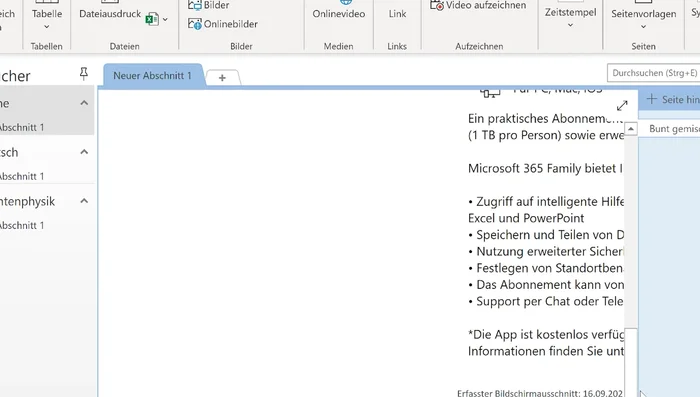
Task: Switch to the Neuer Abschnitt 1 tab
Action: tap(152, 75)
